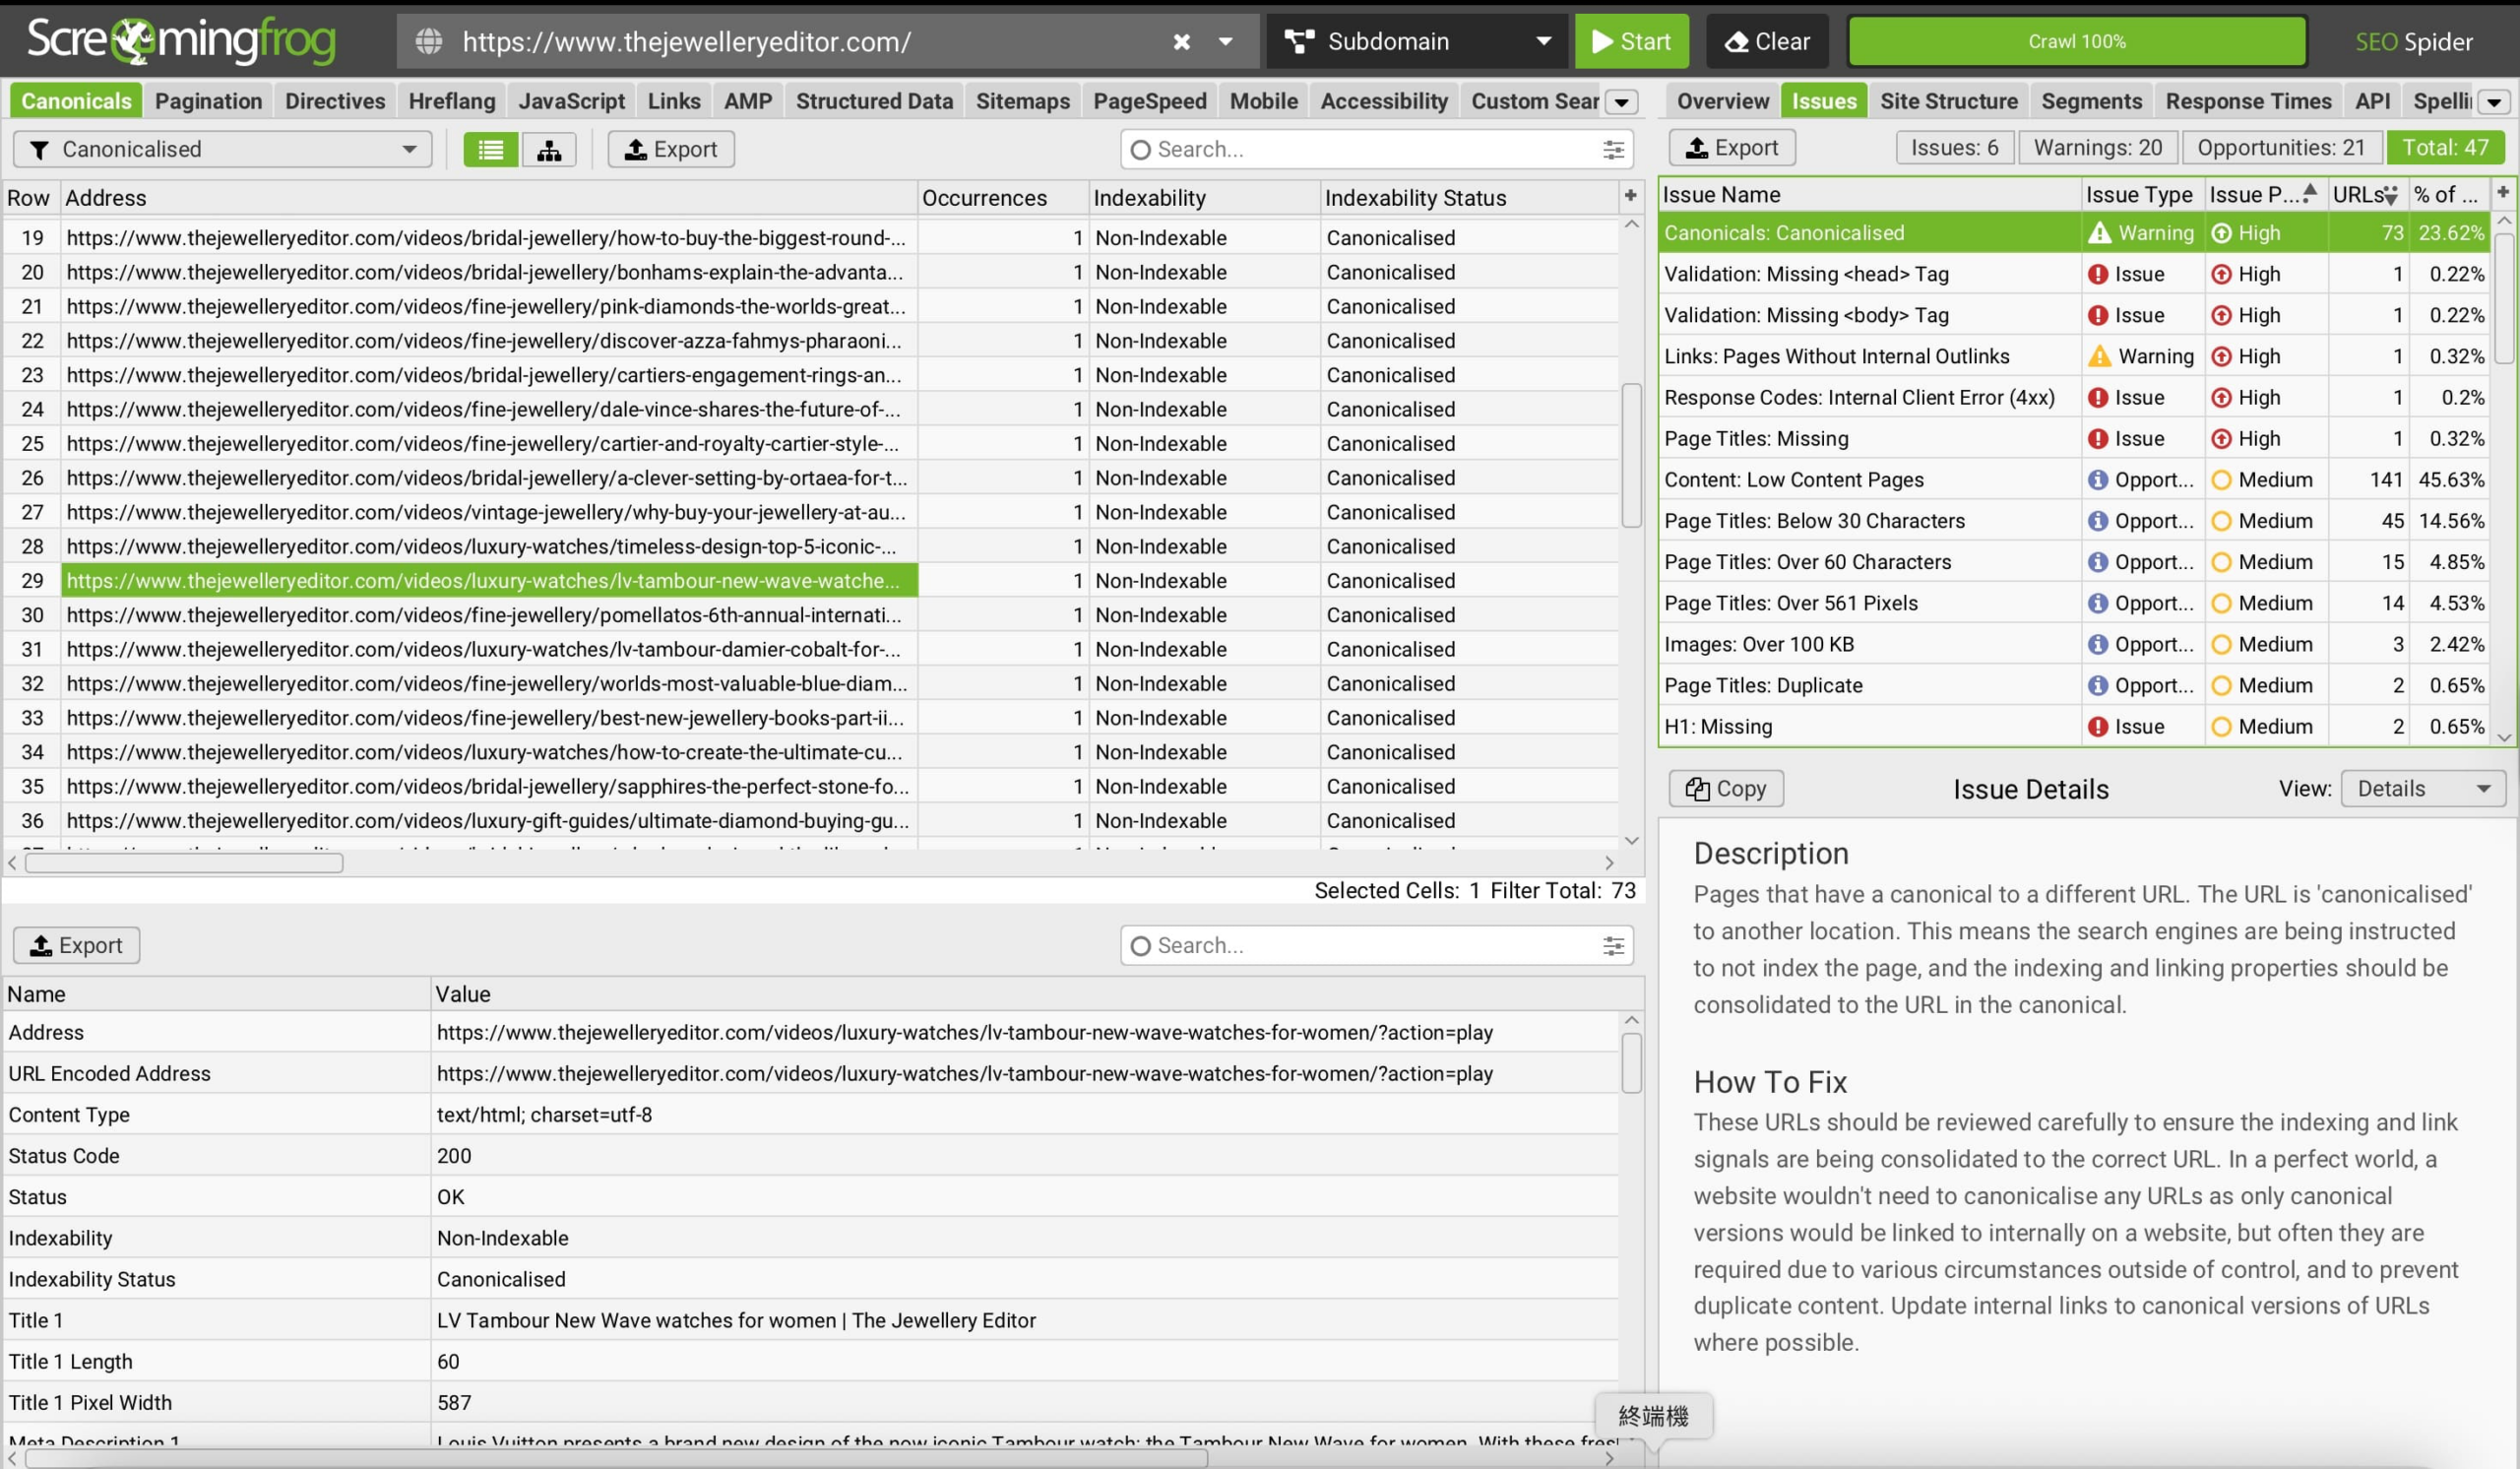Open the Canonicalised filter dropdown
This screenshot has height=1469, width=2520.
[x=222, y=150]
